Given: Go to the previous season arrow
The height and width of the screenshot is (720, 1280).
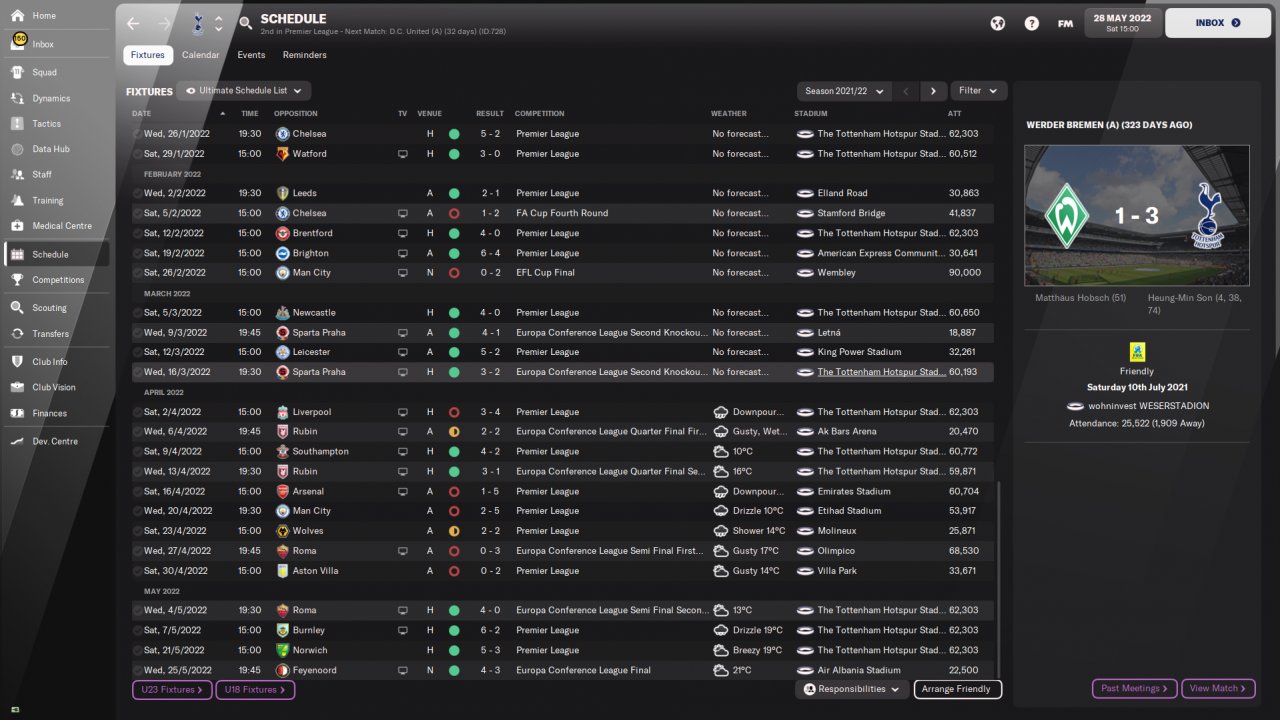Looking at the screenshot, I should 906,91.
